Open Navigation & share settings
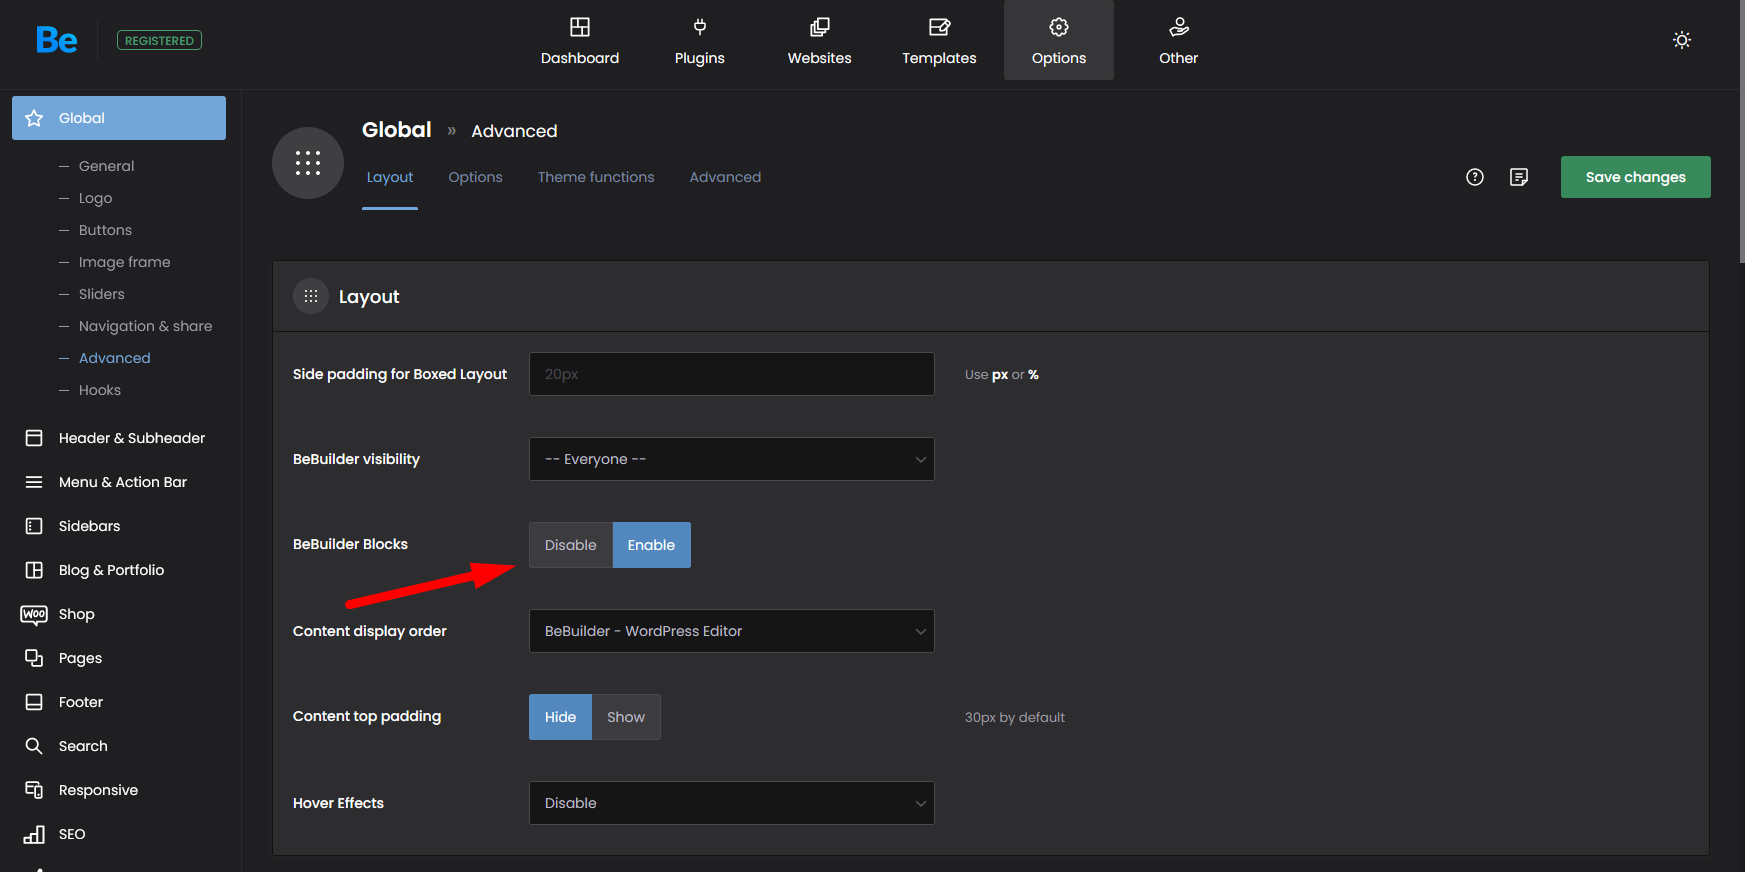Viewport: 1745px width, 872px height. [146, 326]
